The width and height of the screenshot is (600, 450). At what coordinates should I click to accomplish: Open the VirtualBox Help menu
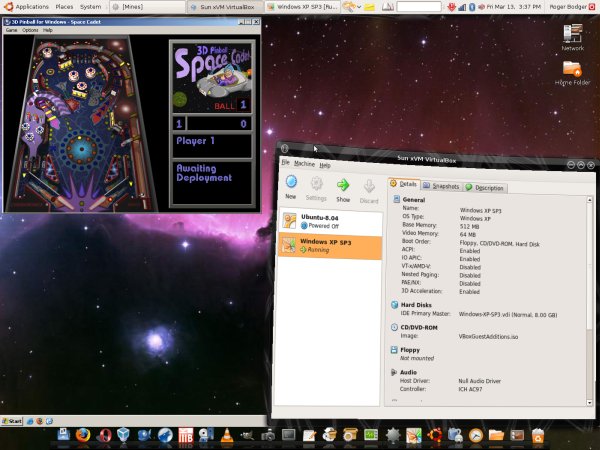(x=325, y=165)
